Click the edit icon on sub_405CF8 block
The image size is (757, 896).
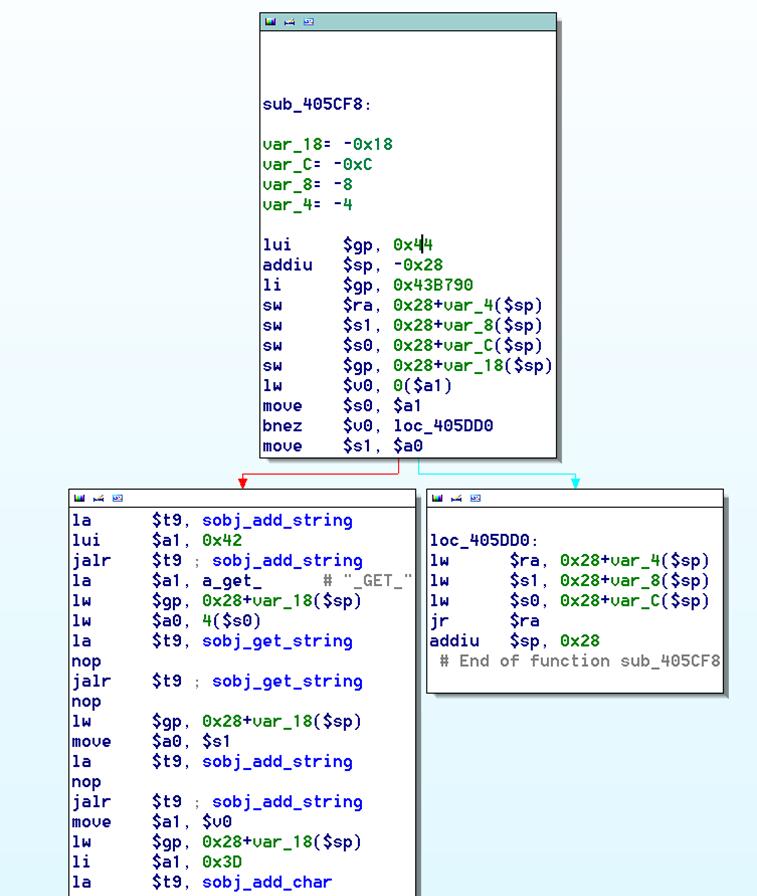pyautogui.click(x=290, y=22)
